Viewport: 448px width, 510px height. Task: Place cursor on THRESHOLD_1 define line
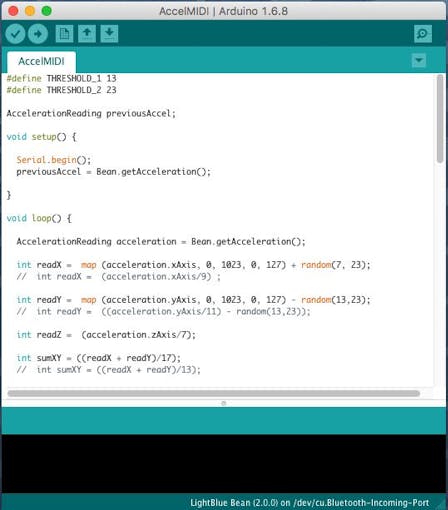point(61,78)
